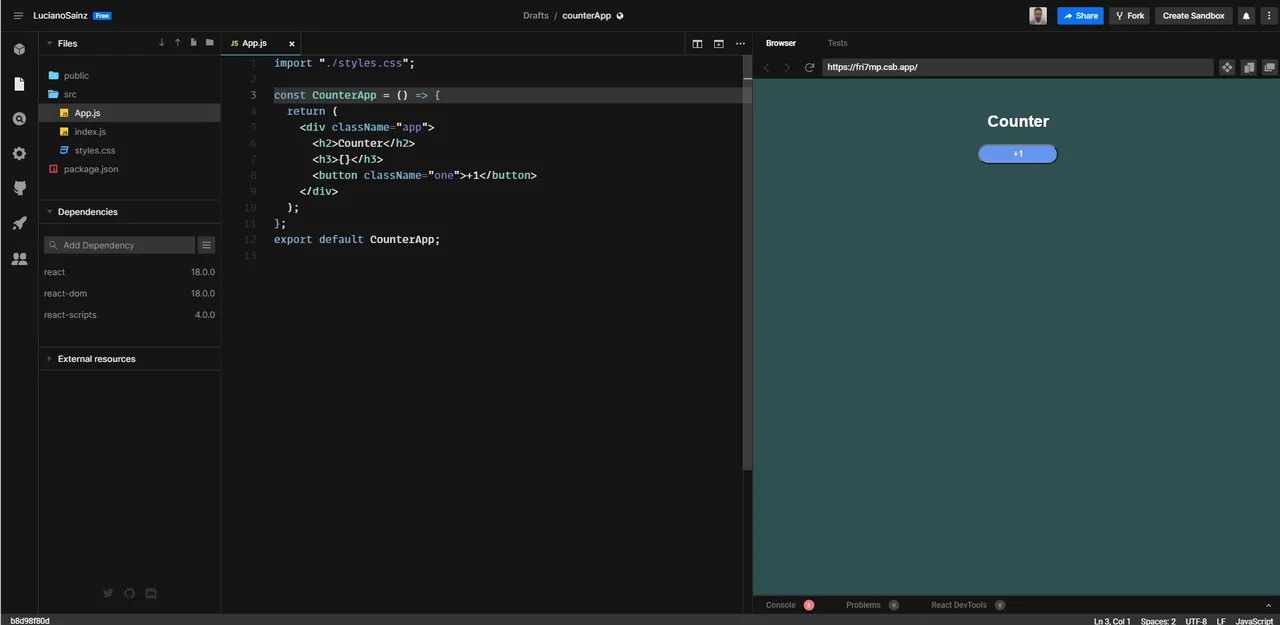Screen dimensions: 1280x625
Task: Open the hamburger menu beside LucianoSainz
Action: (x=18, y=16)
